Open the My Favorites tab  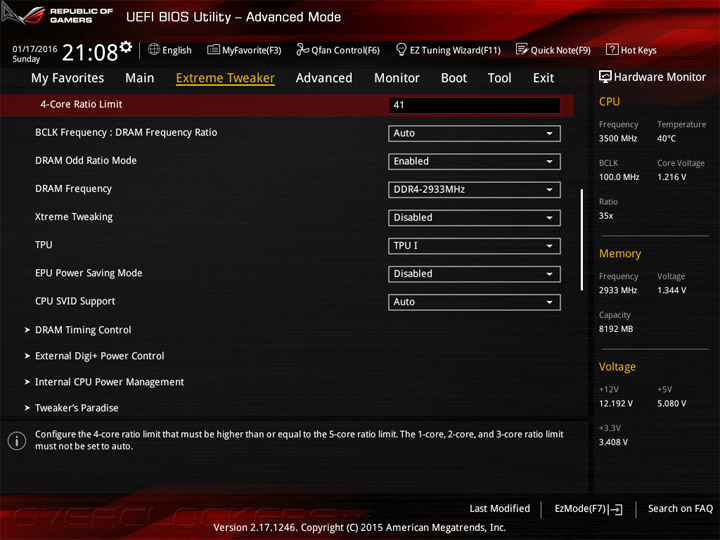click(x=68, y=78)
